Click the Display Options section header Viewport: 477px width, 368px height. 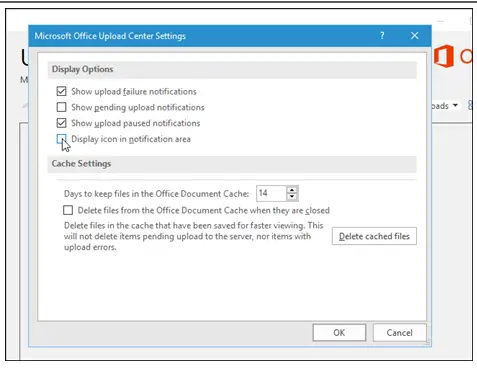[x=82, y=69]
